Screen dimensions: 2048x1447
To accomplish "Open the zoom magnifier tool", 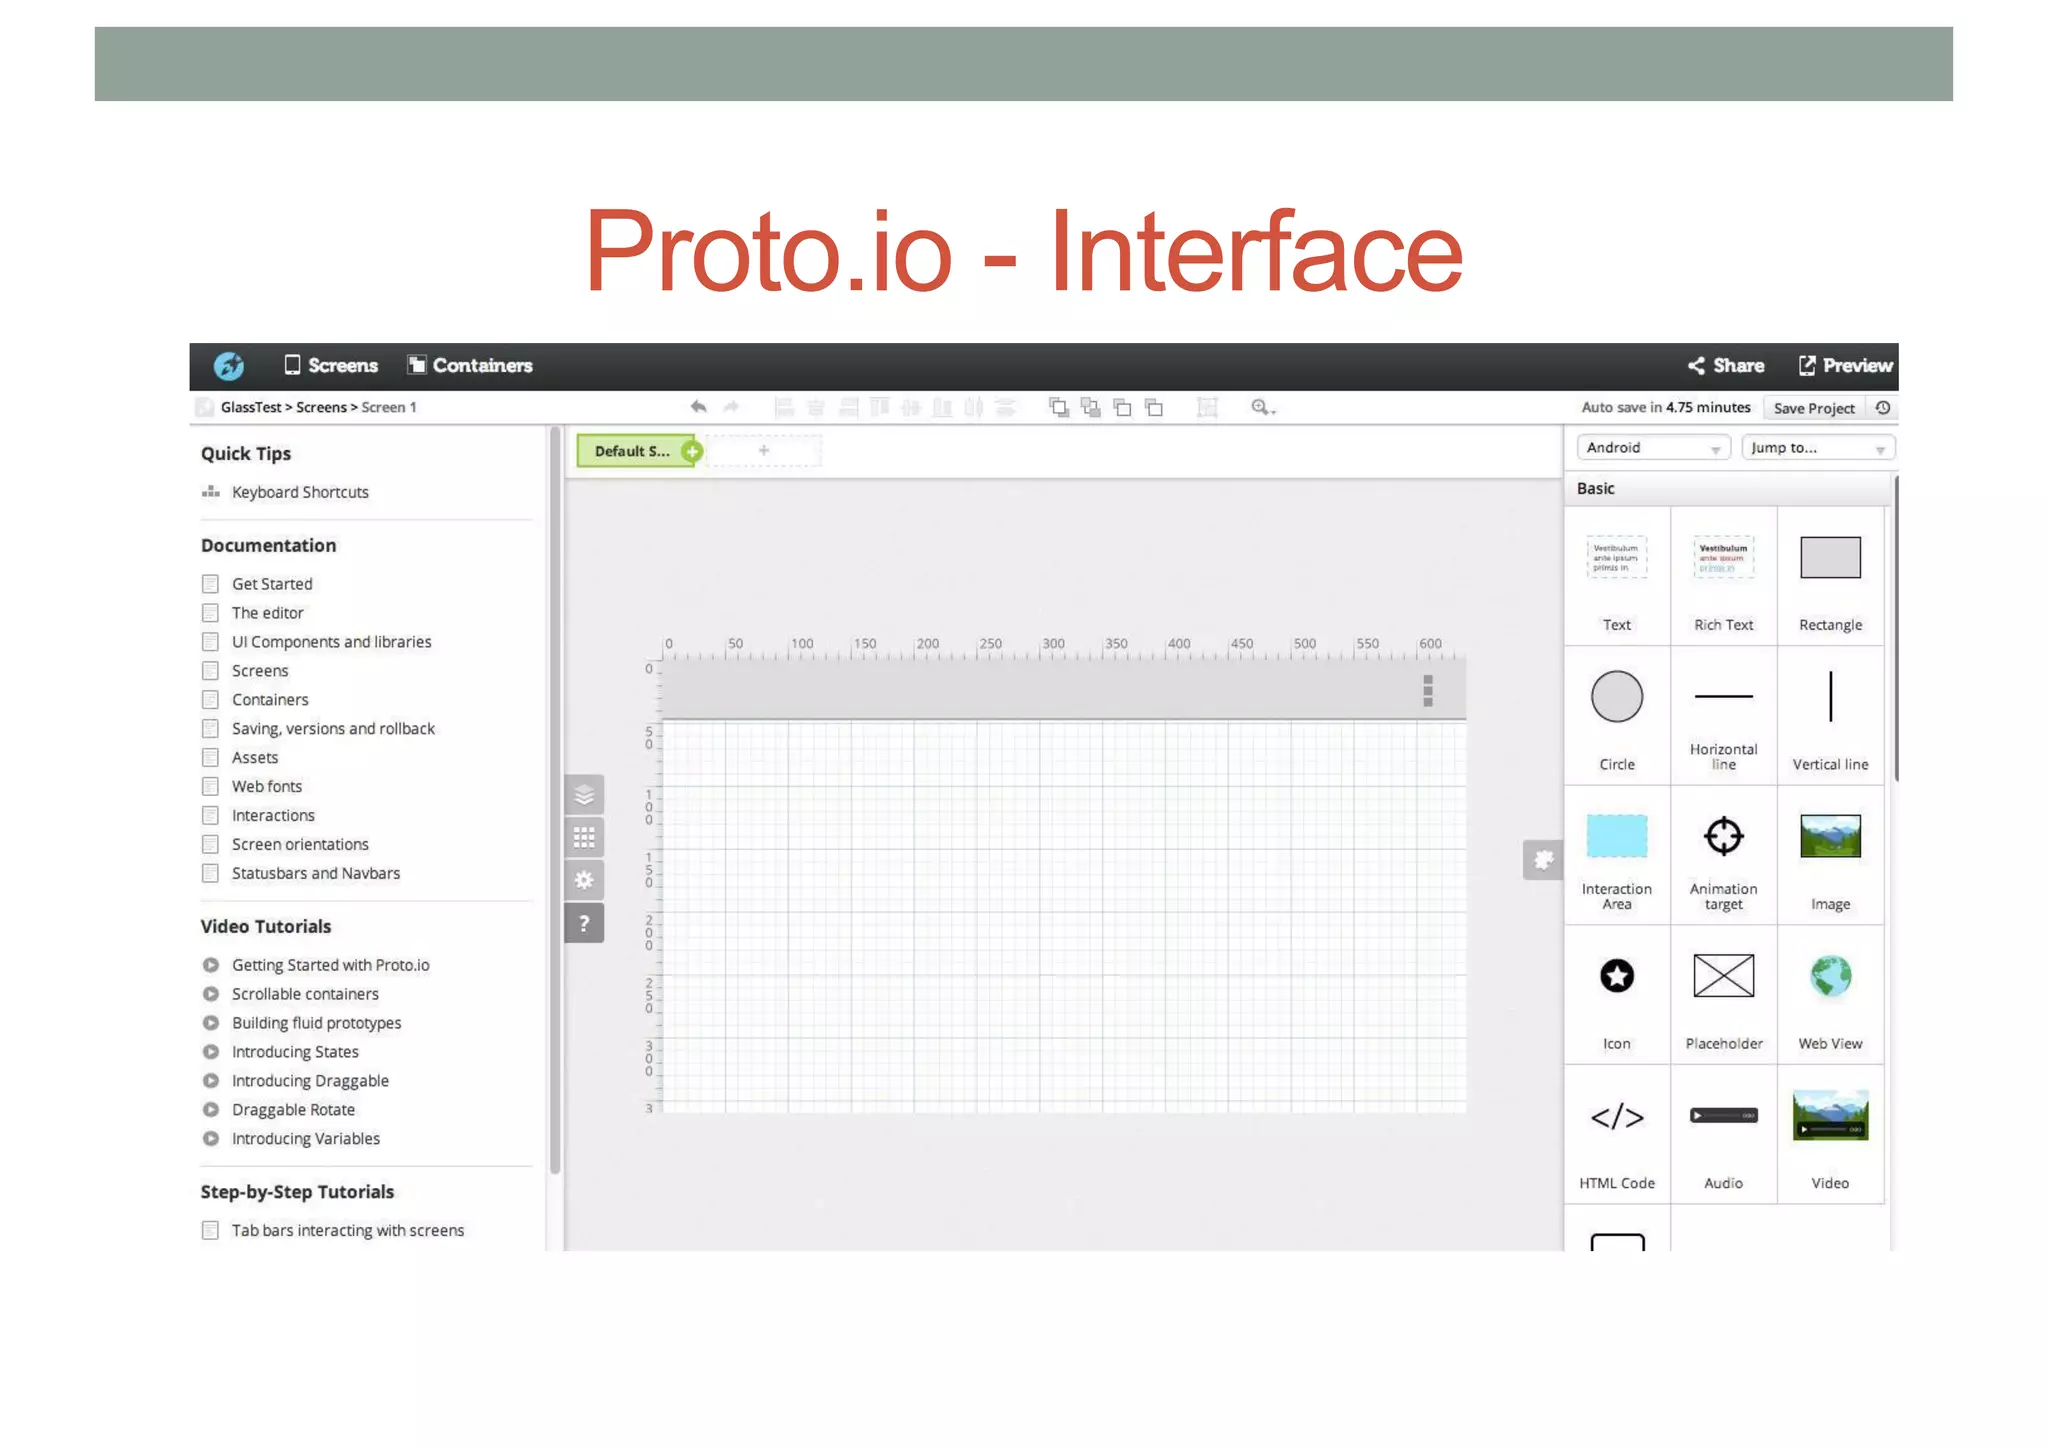I will (1262, 407).
